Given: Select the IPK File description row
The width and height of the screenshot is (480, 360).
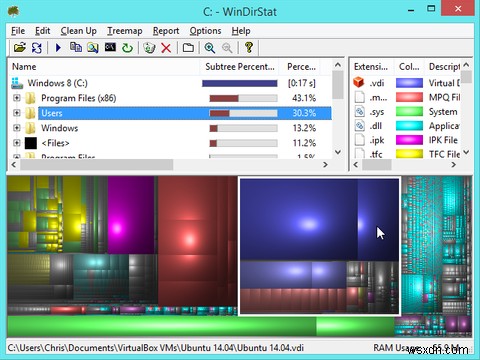Looking at the screenshot, I should tap(443, 140).
